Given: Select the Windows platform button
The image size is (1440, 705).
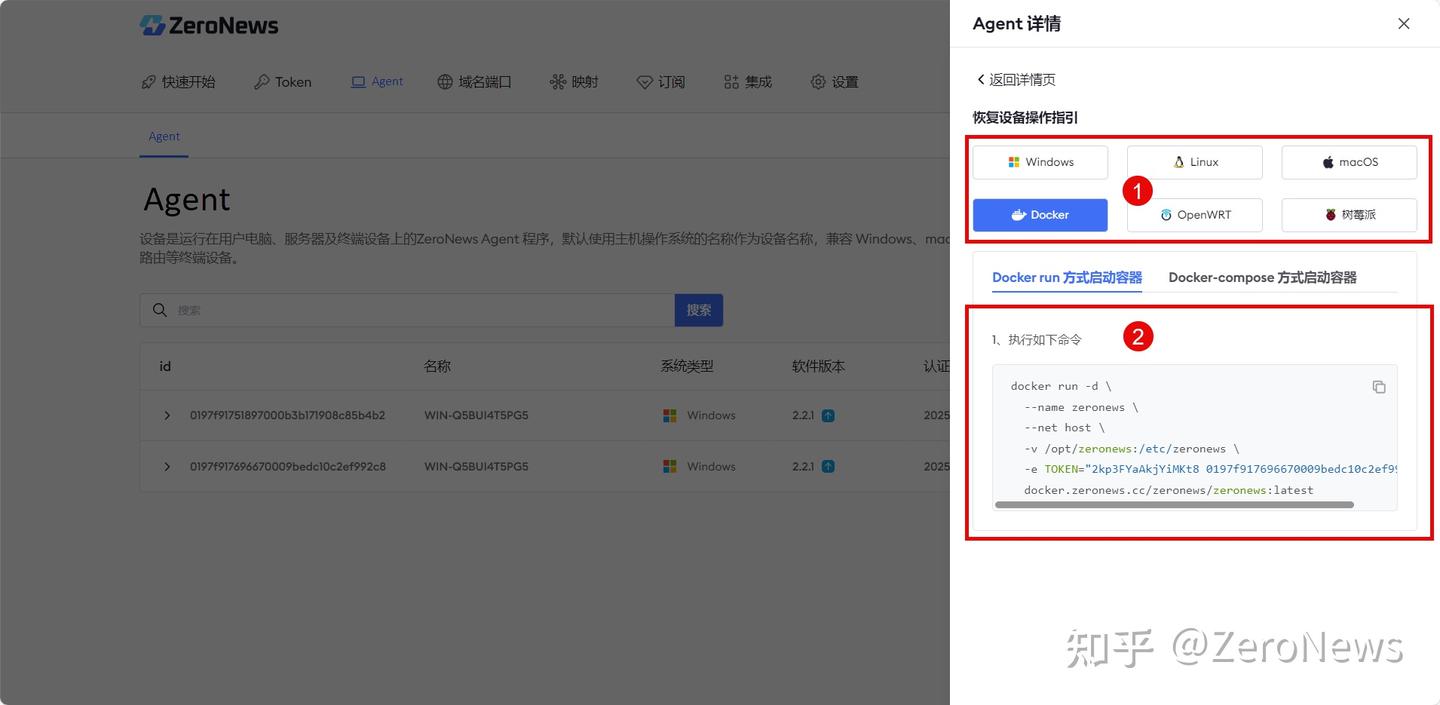Looking at the screenshot, I should pos(1040,162).
